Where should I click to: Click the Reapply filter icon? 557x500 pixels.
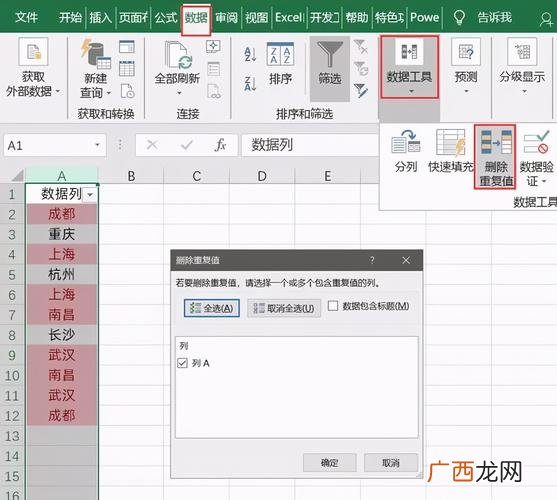361,68
